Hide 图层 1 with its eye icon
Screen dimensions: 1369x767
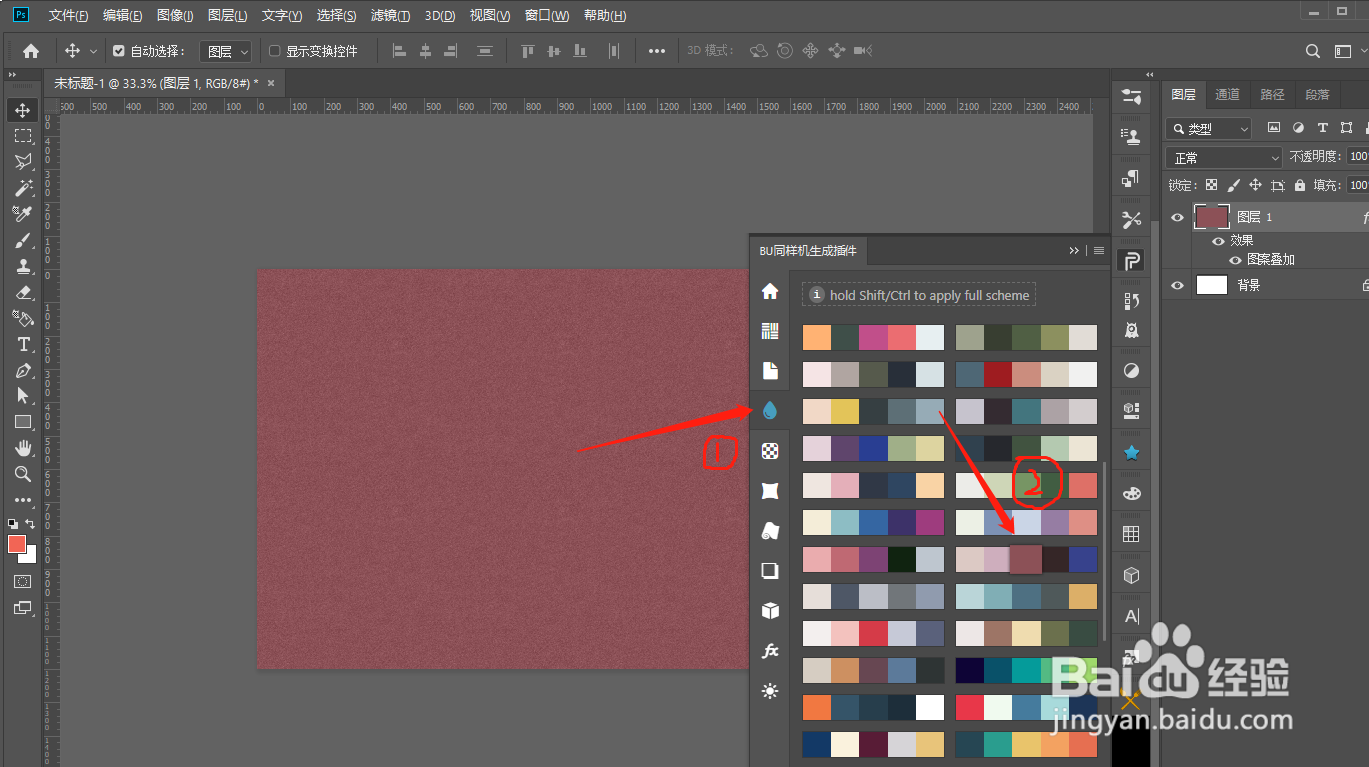(x=1178, y=217)
